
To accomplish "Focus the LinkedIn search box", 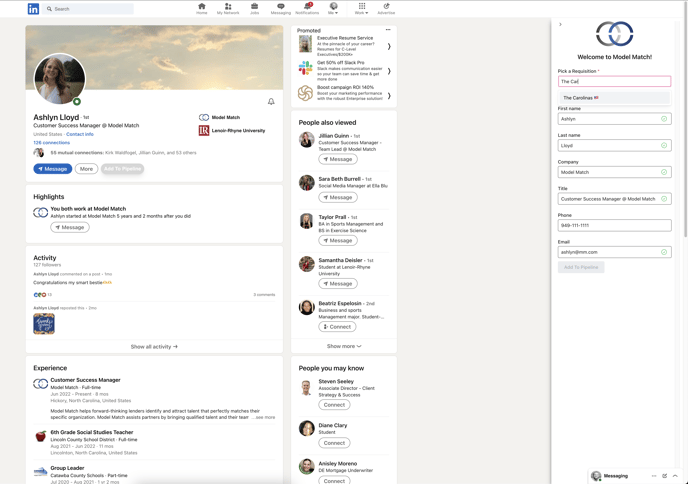I will (x=88, y=9).
